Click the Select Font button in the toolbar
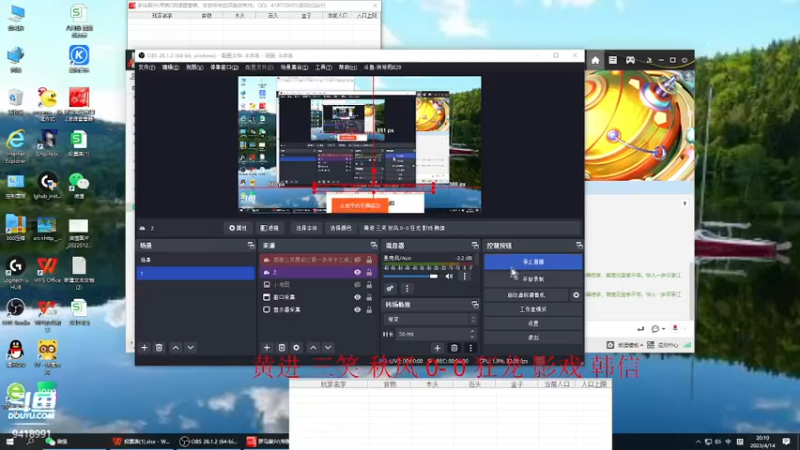The image size is (800, 450). [306, 228]
